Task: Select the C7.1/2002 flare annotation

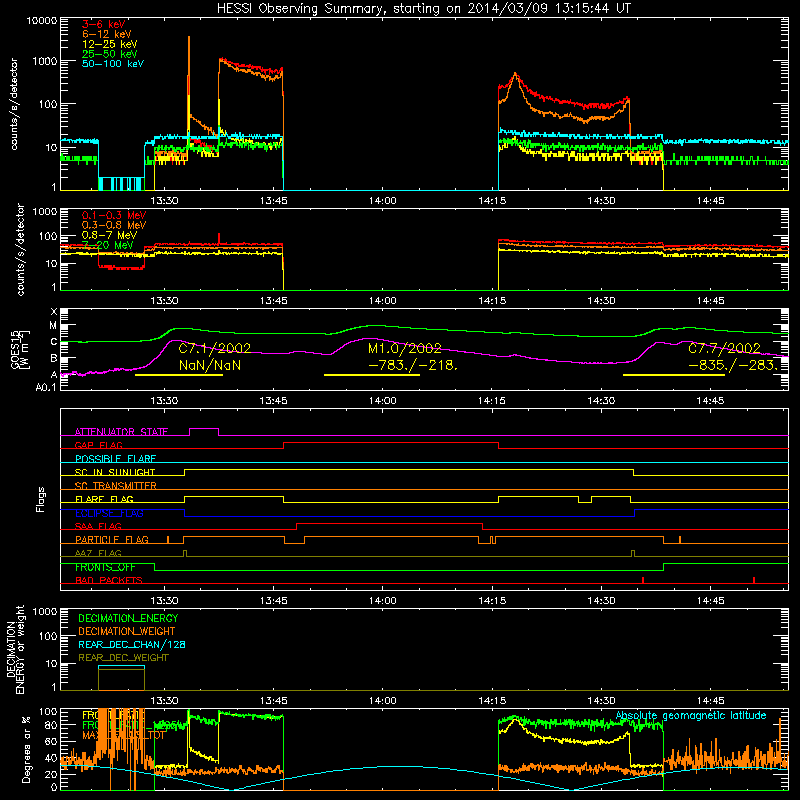Action: pos(215,348)
